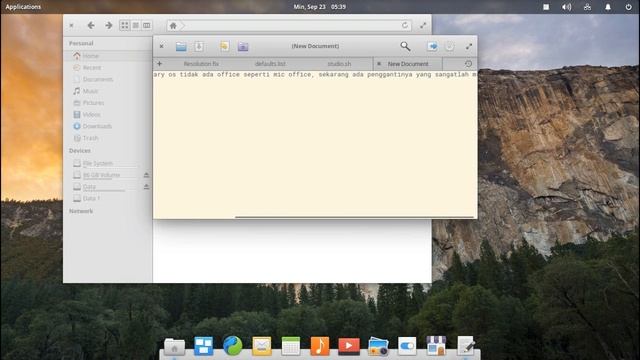Switch to the studio.sh tab

[x=339, y=64]
